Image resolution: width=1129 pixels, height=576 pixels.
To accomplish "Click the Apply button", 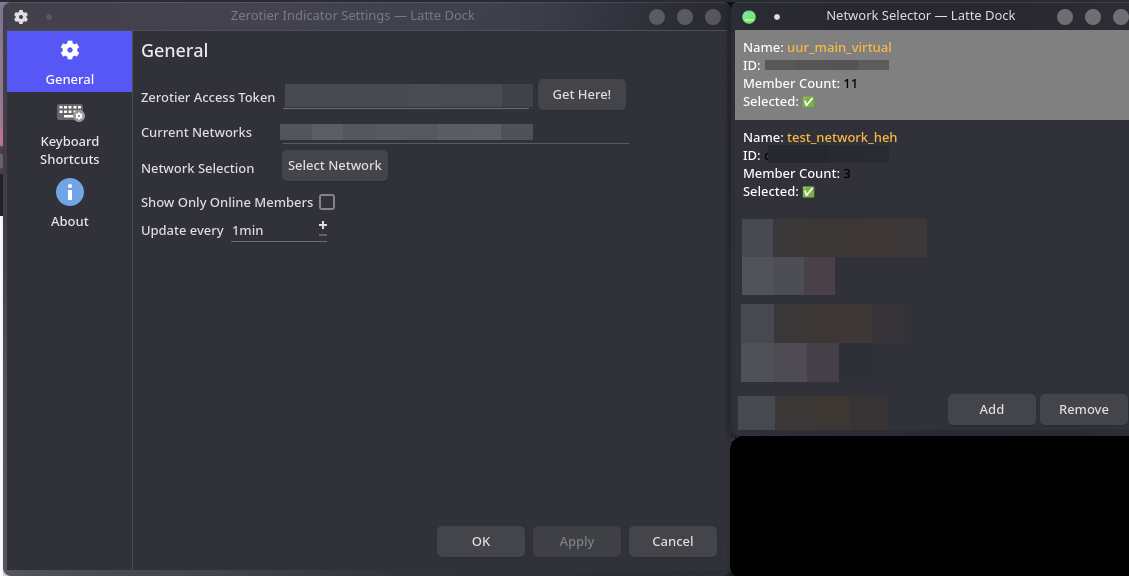I will click(x=577, y=541).
